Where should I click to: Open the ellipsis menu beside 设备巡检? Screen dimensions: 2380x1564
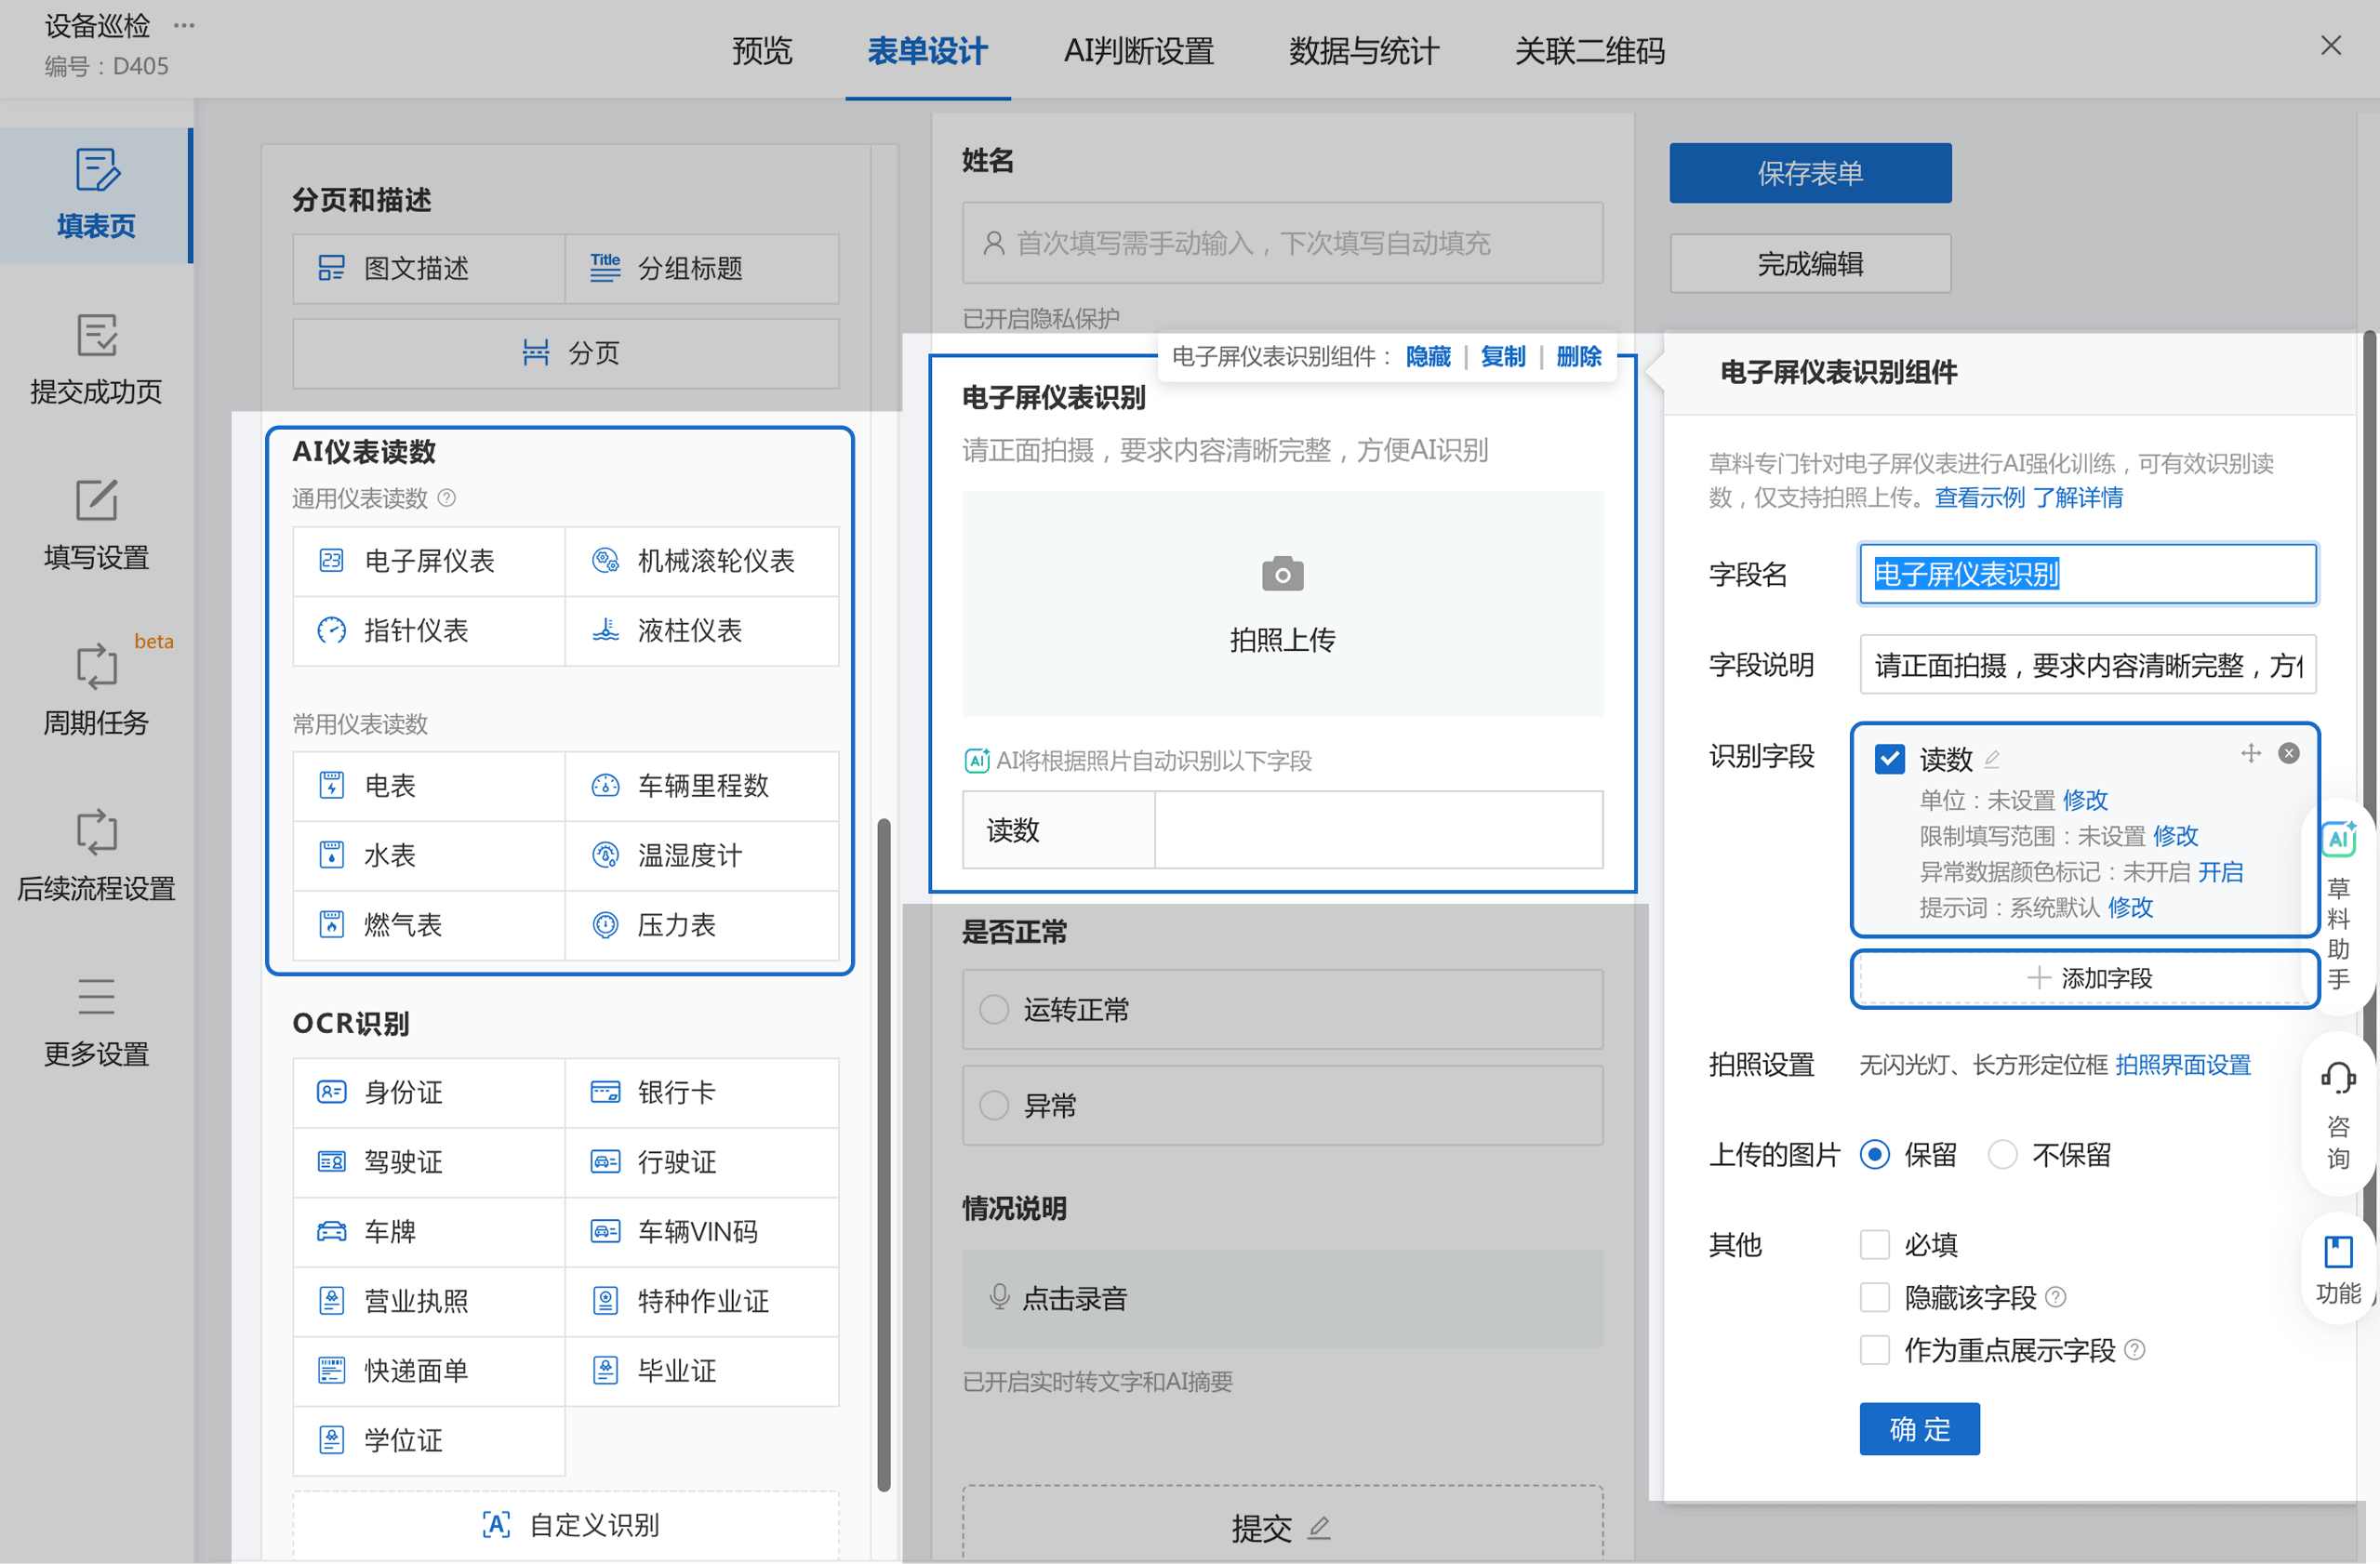[184, 24]
